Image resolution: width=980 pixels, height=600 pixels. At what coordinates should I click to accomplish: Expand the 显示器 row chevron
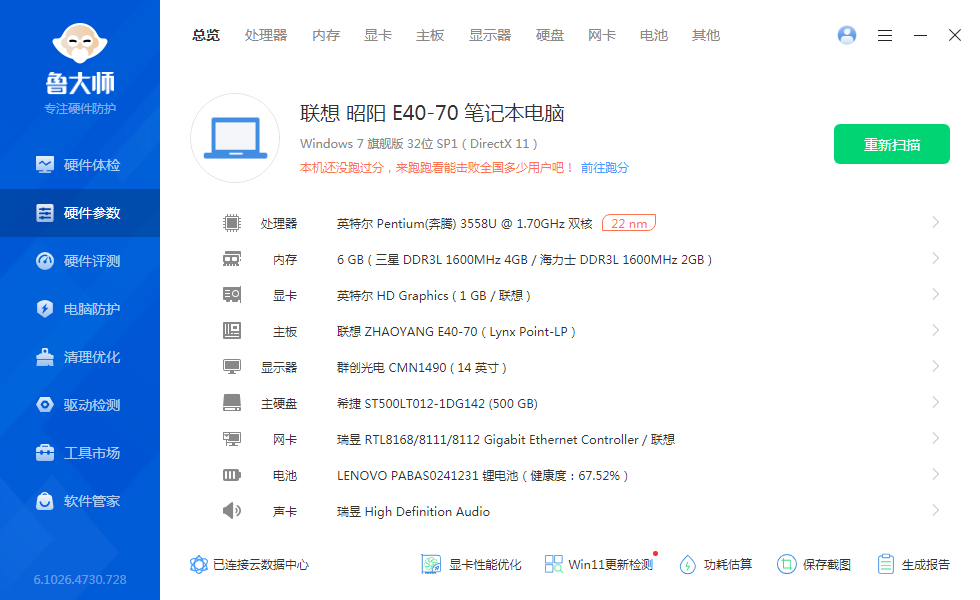(936, 366)
